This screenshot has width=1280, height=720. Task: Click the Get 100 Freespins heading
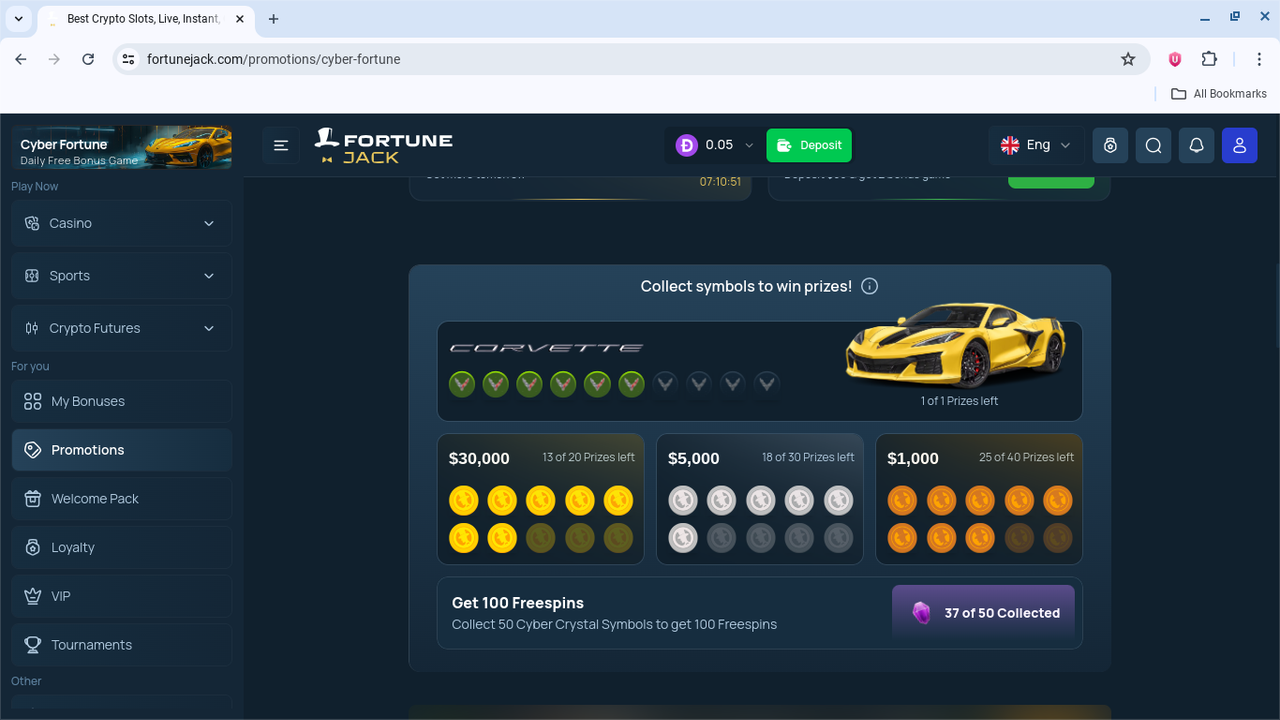pyautogui.click(x=518, y=603)
